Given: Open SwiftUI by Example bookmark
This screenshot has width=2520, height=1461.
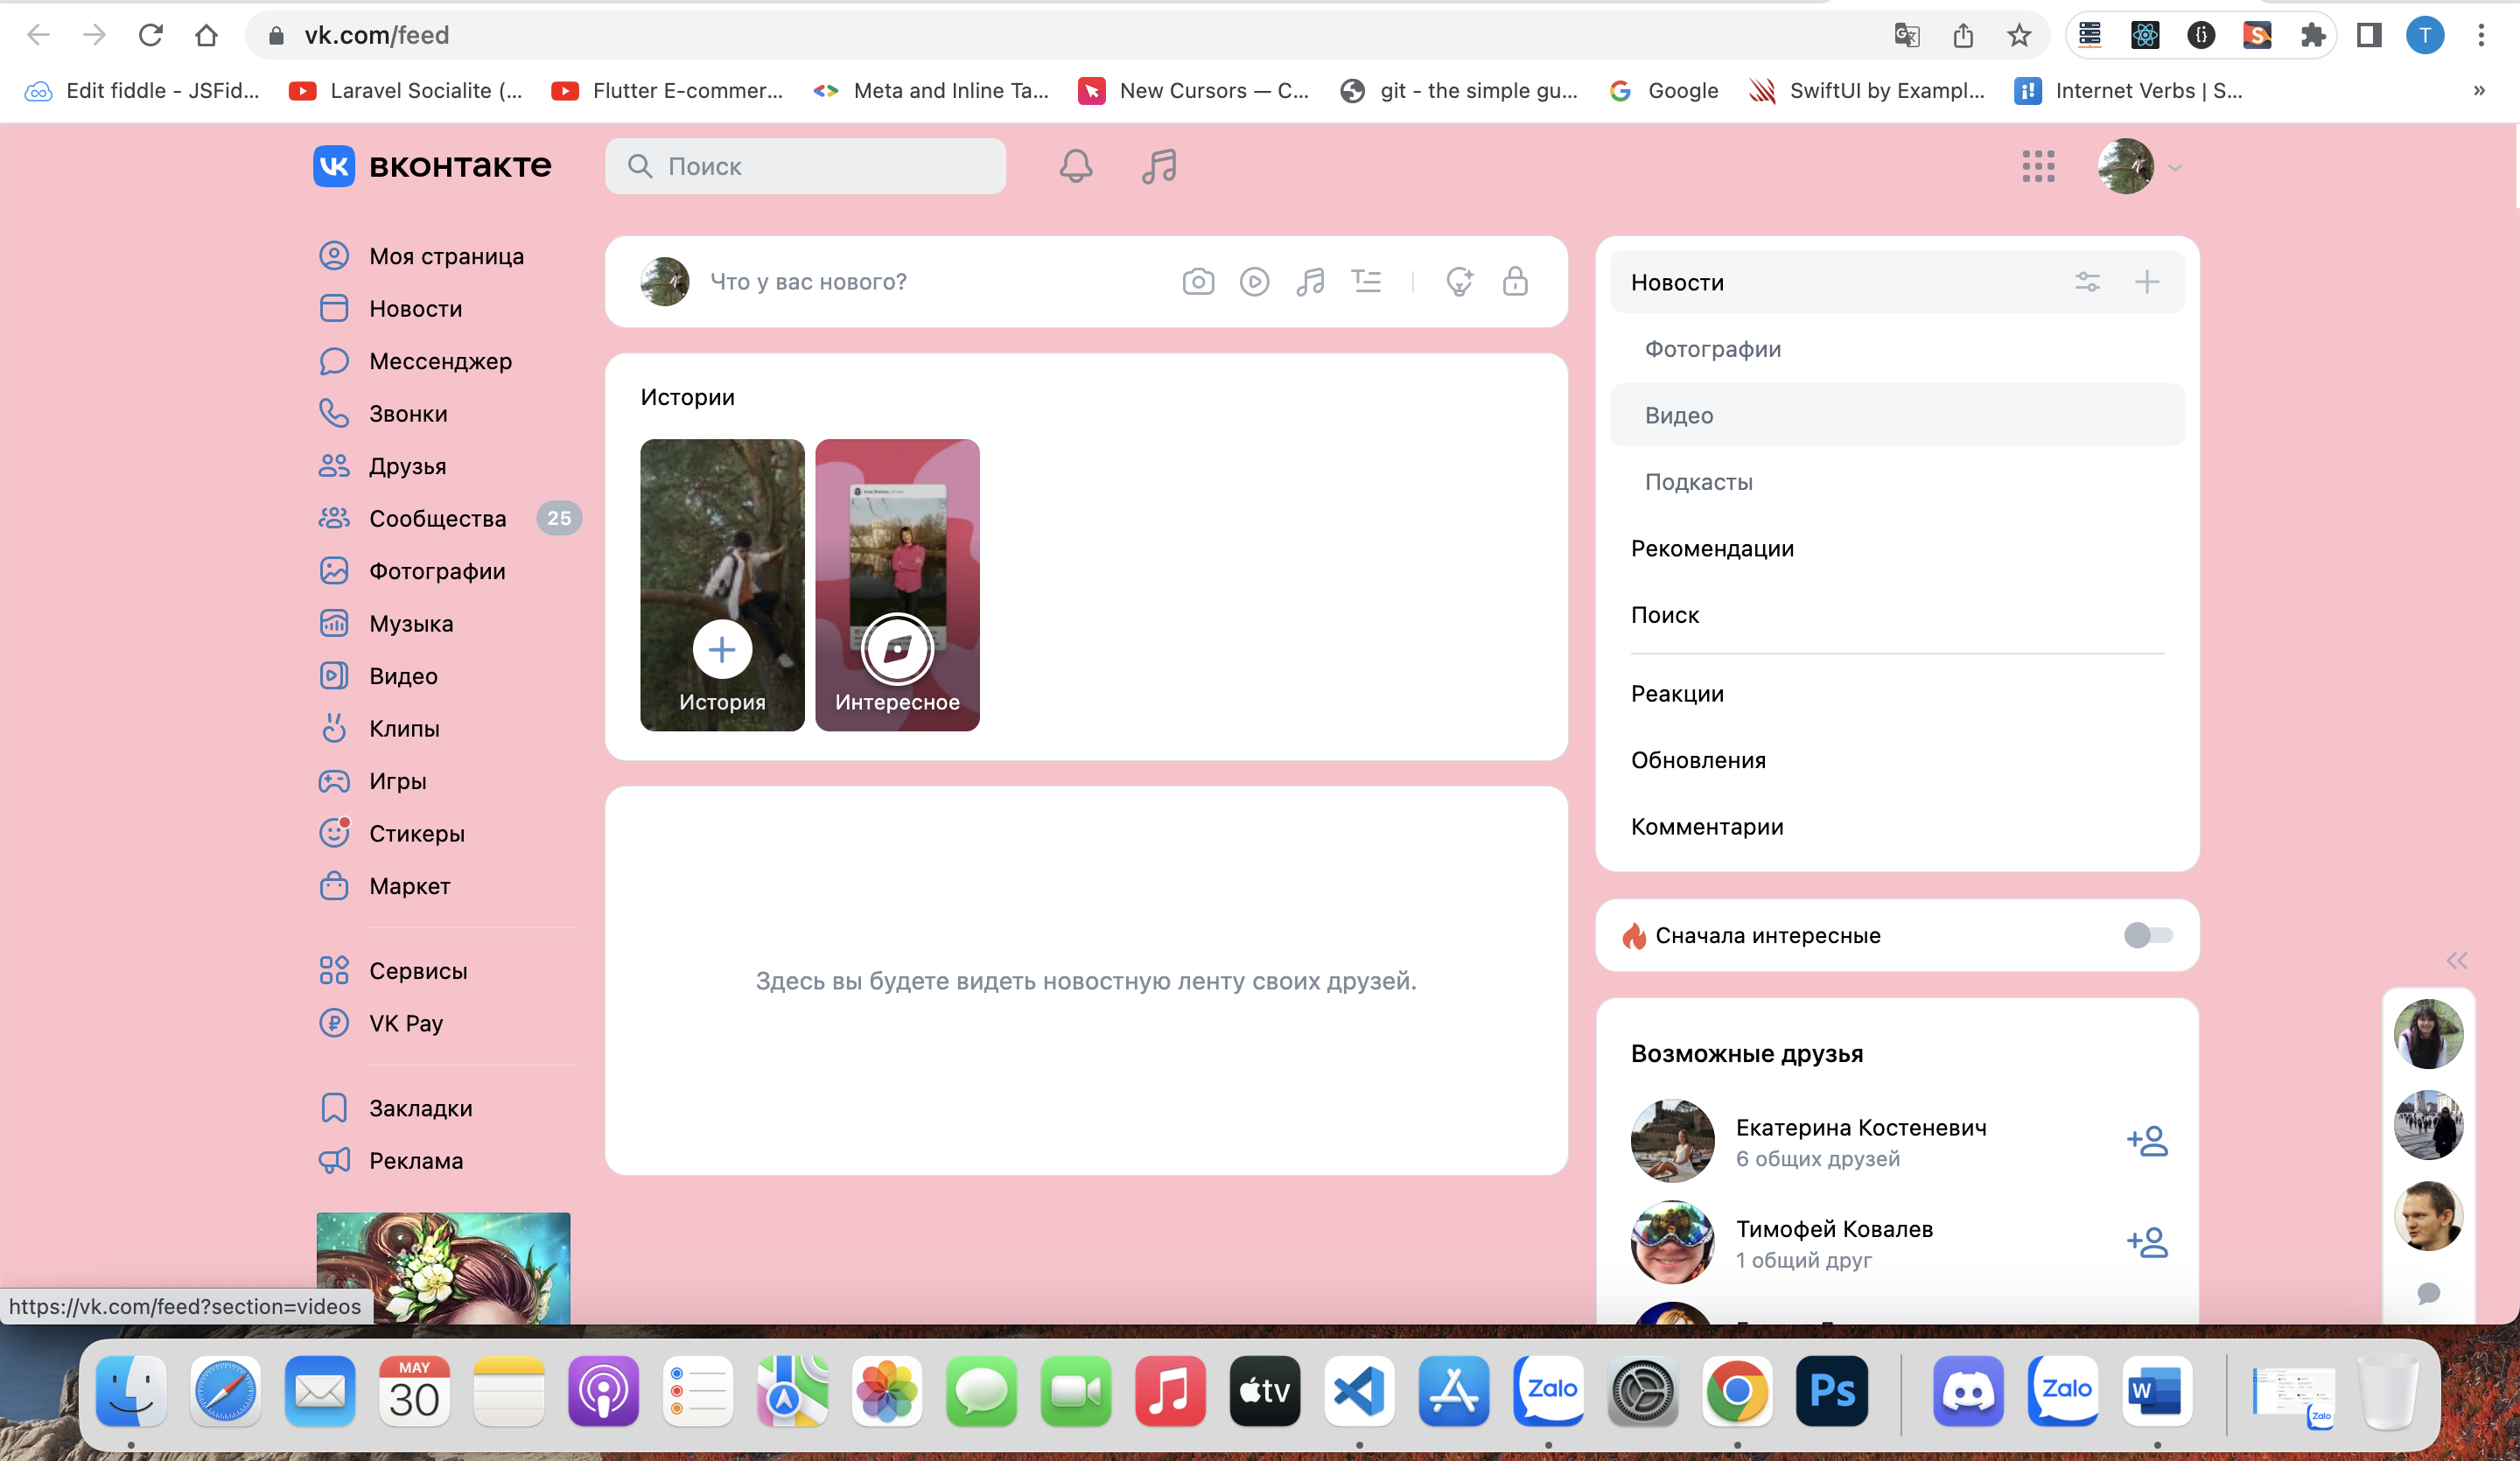Looking at the screenshot, I should click(1867, 91).
